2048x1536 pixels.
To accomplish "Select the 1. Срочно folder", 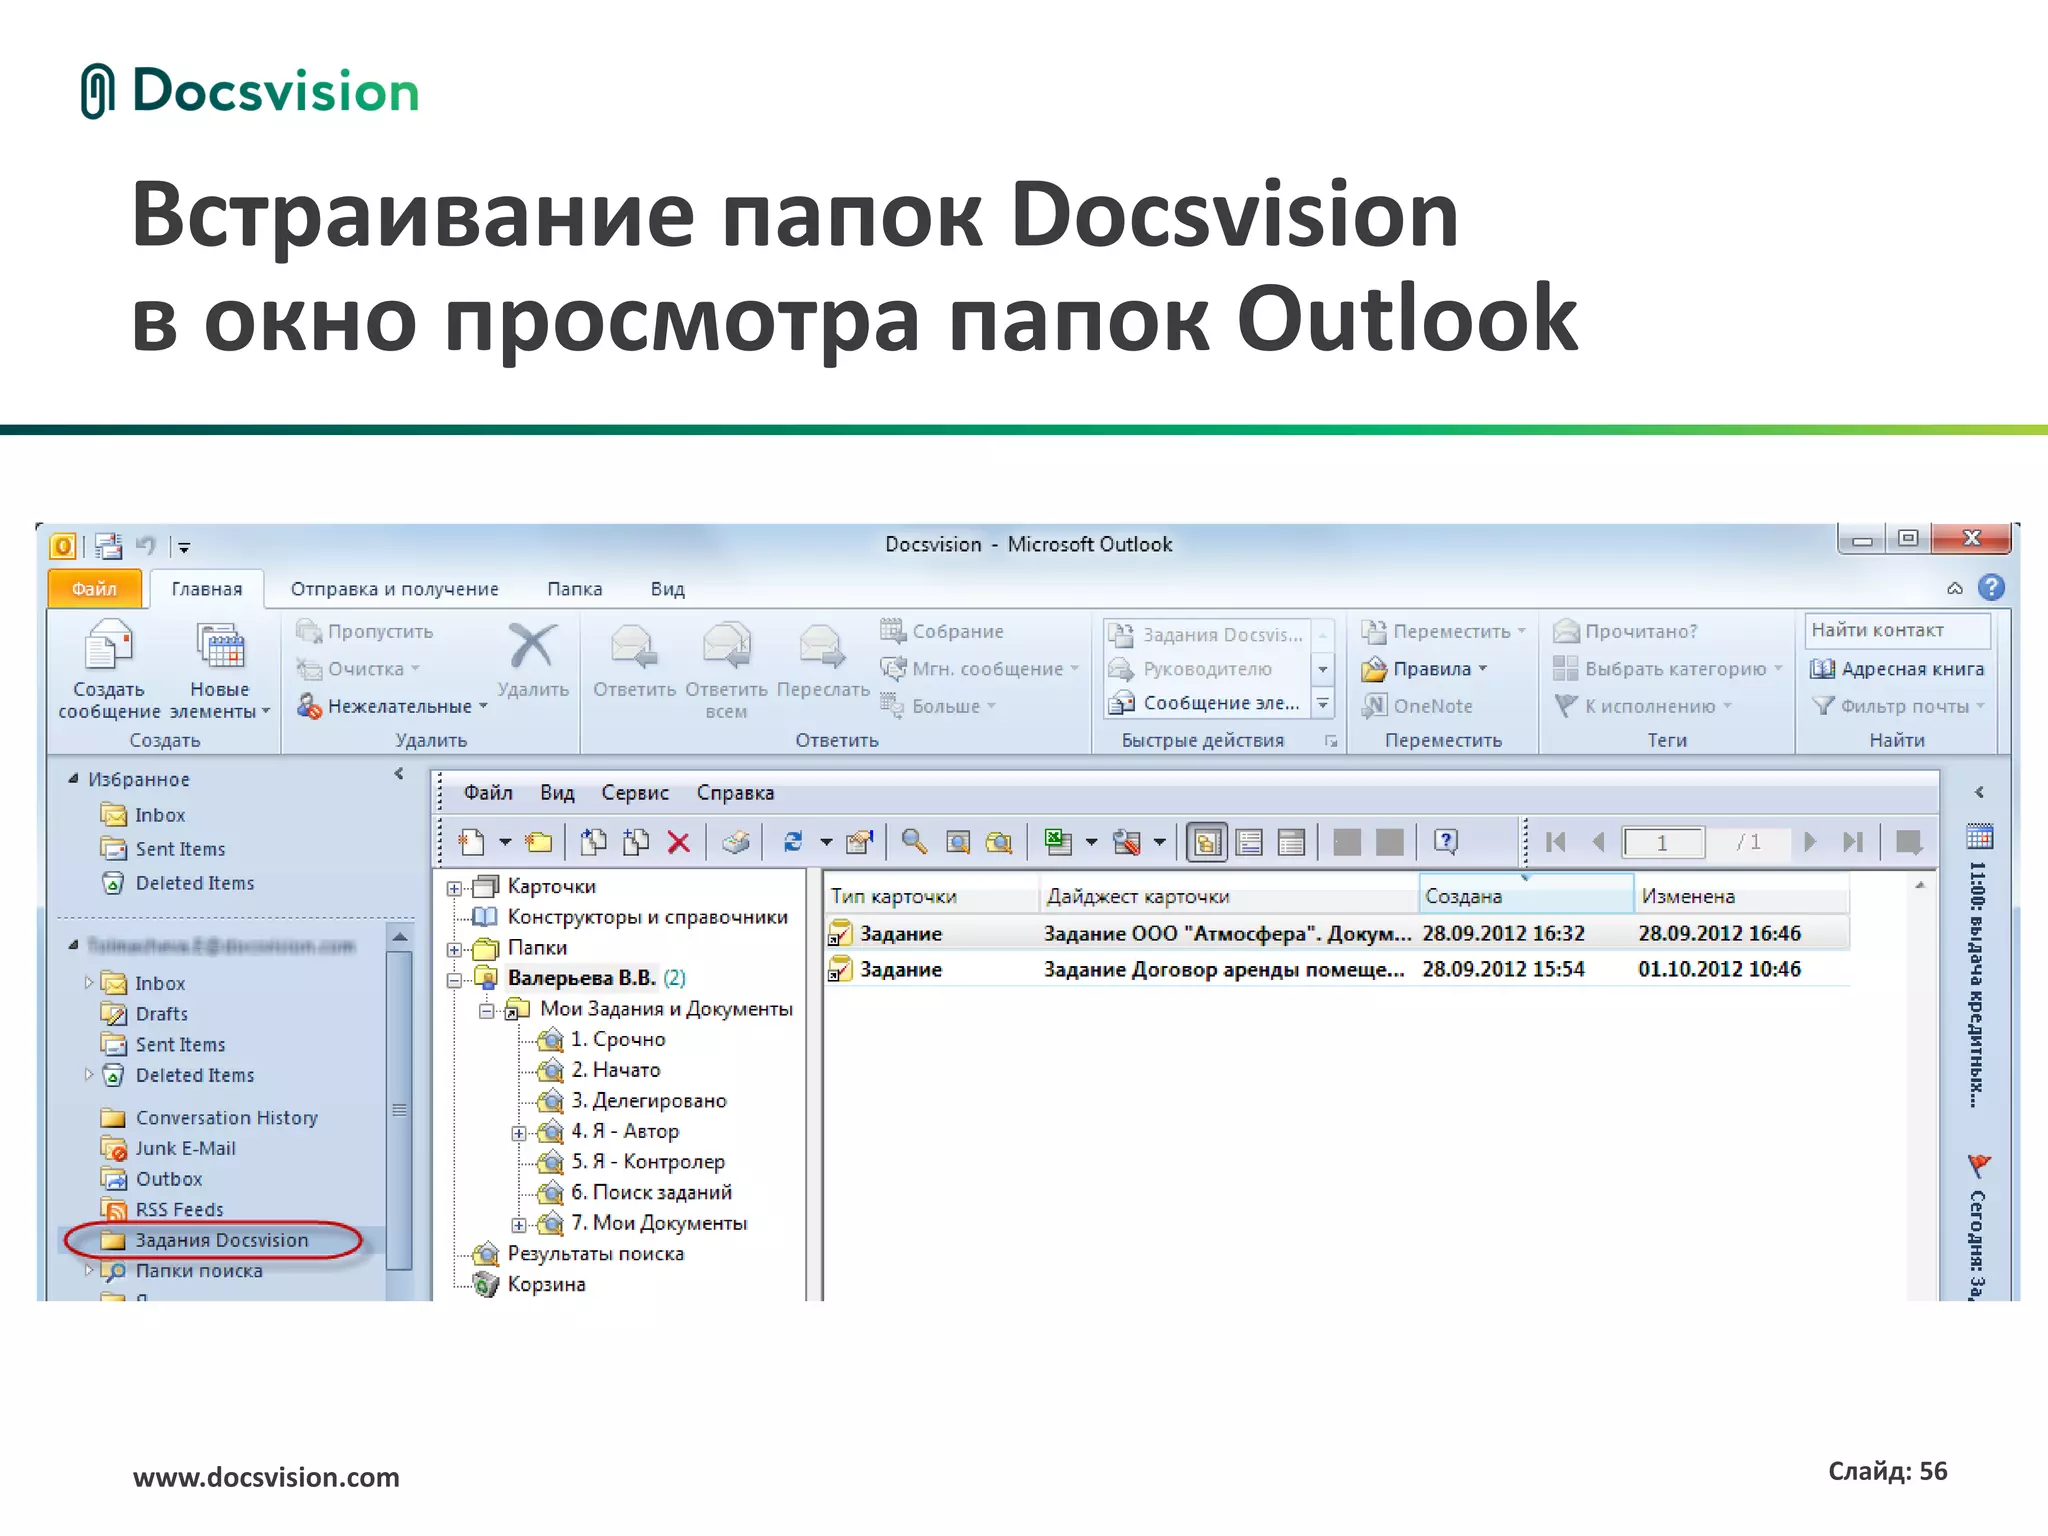I will point(601,1040).
